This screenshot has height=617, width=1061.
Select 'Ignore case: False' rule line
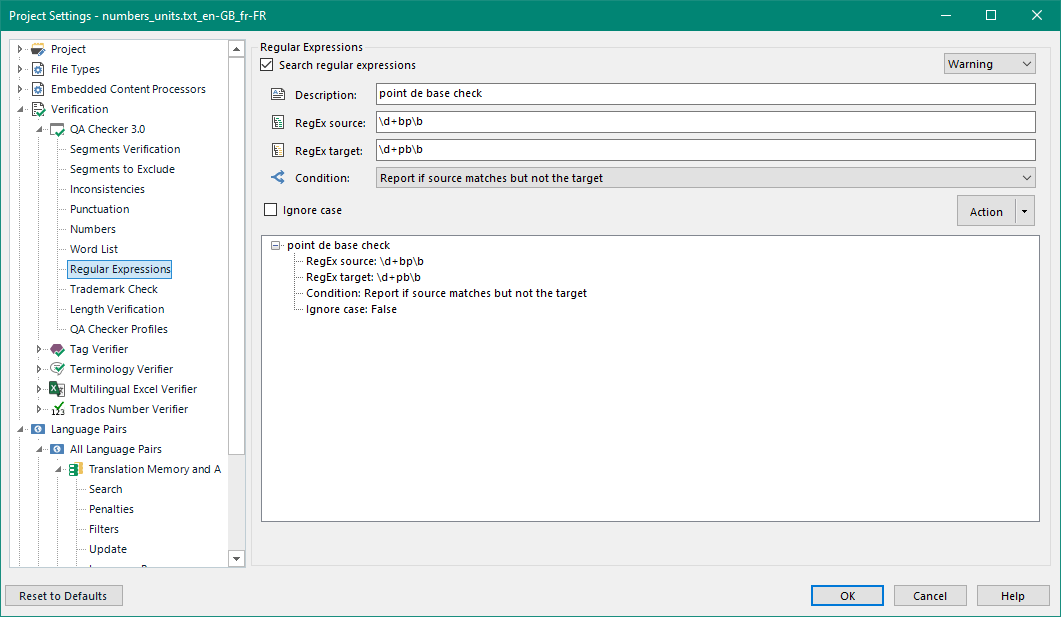(x=351, y=309)
